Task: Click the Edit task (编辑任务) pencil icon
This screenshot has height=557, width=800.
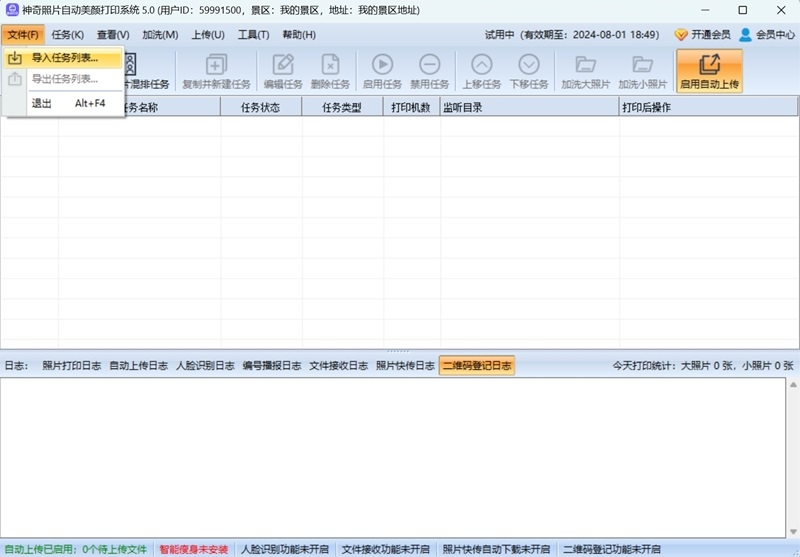Action: (283, 65)
